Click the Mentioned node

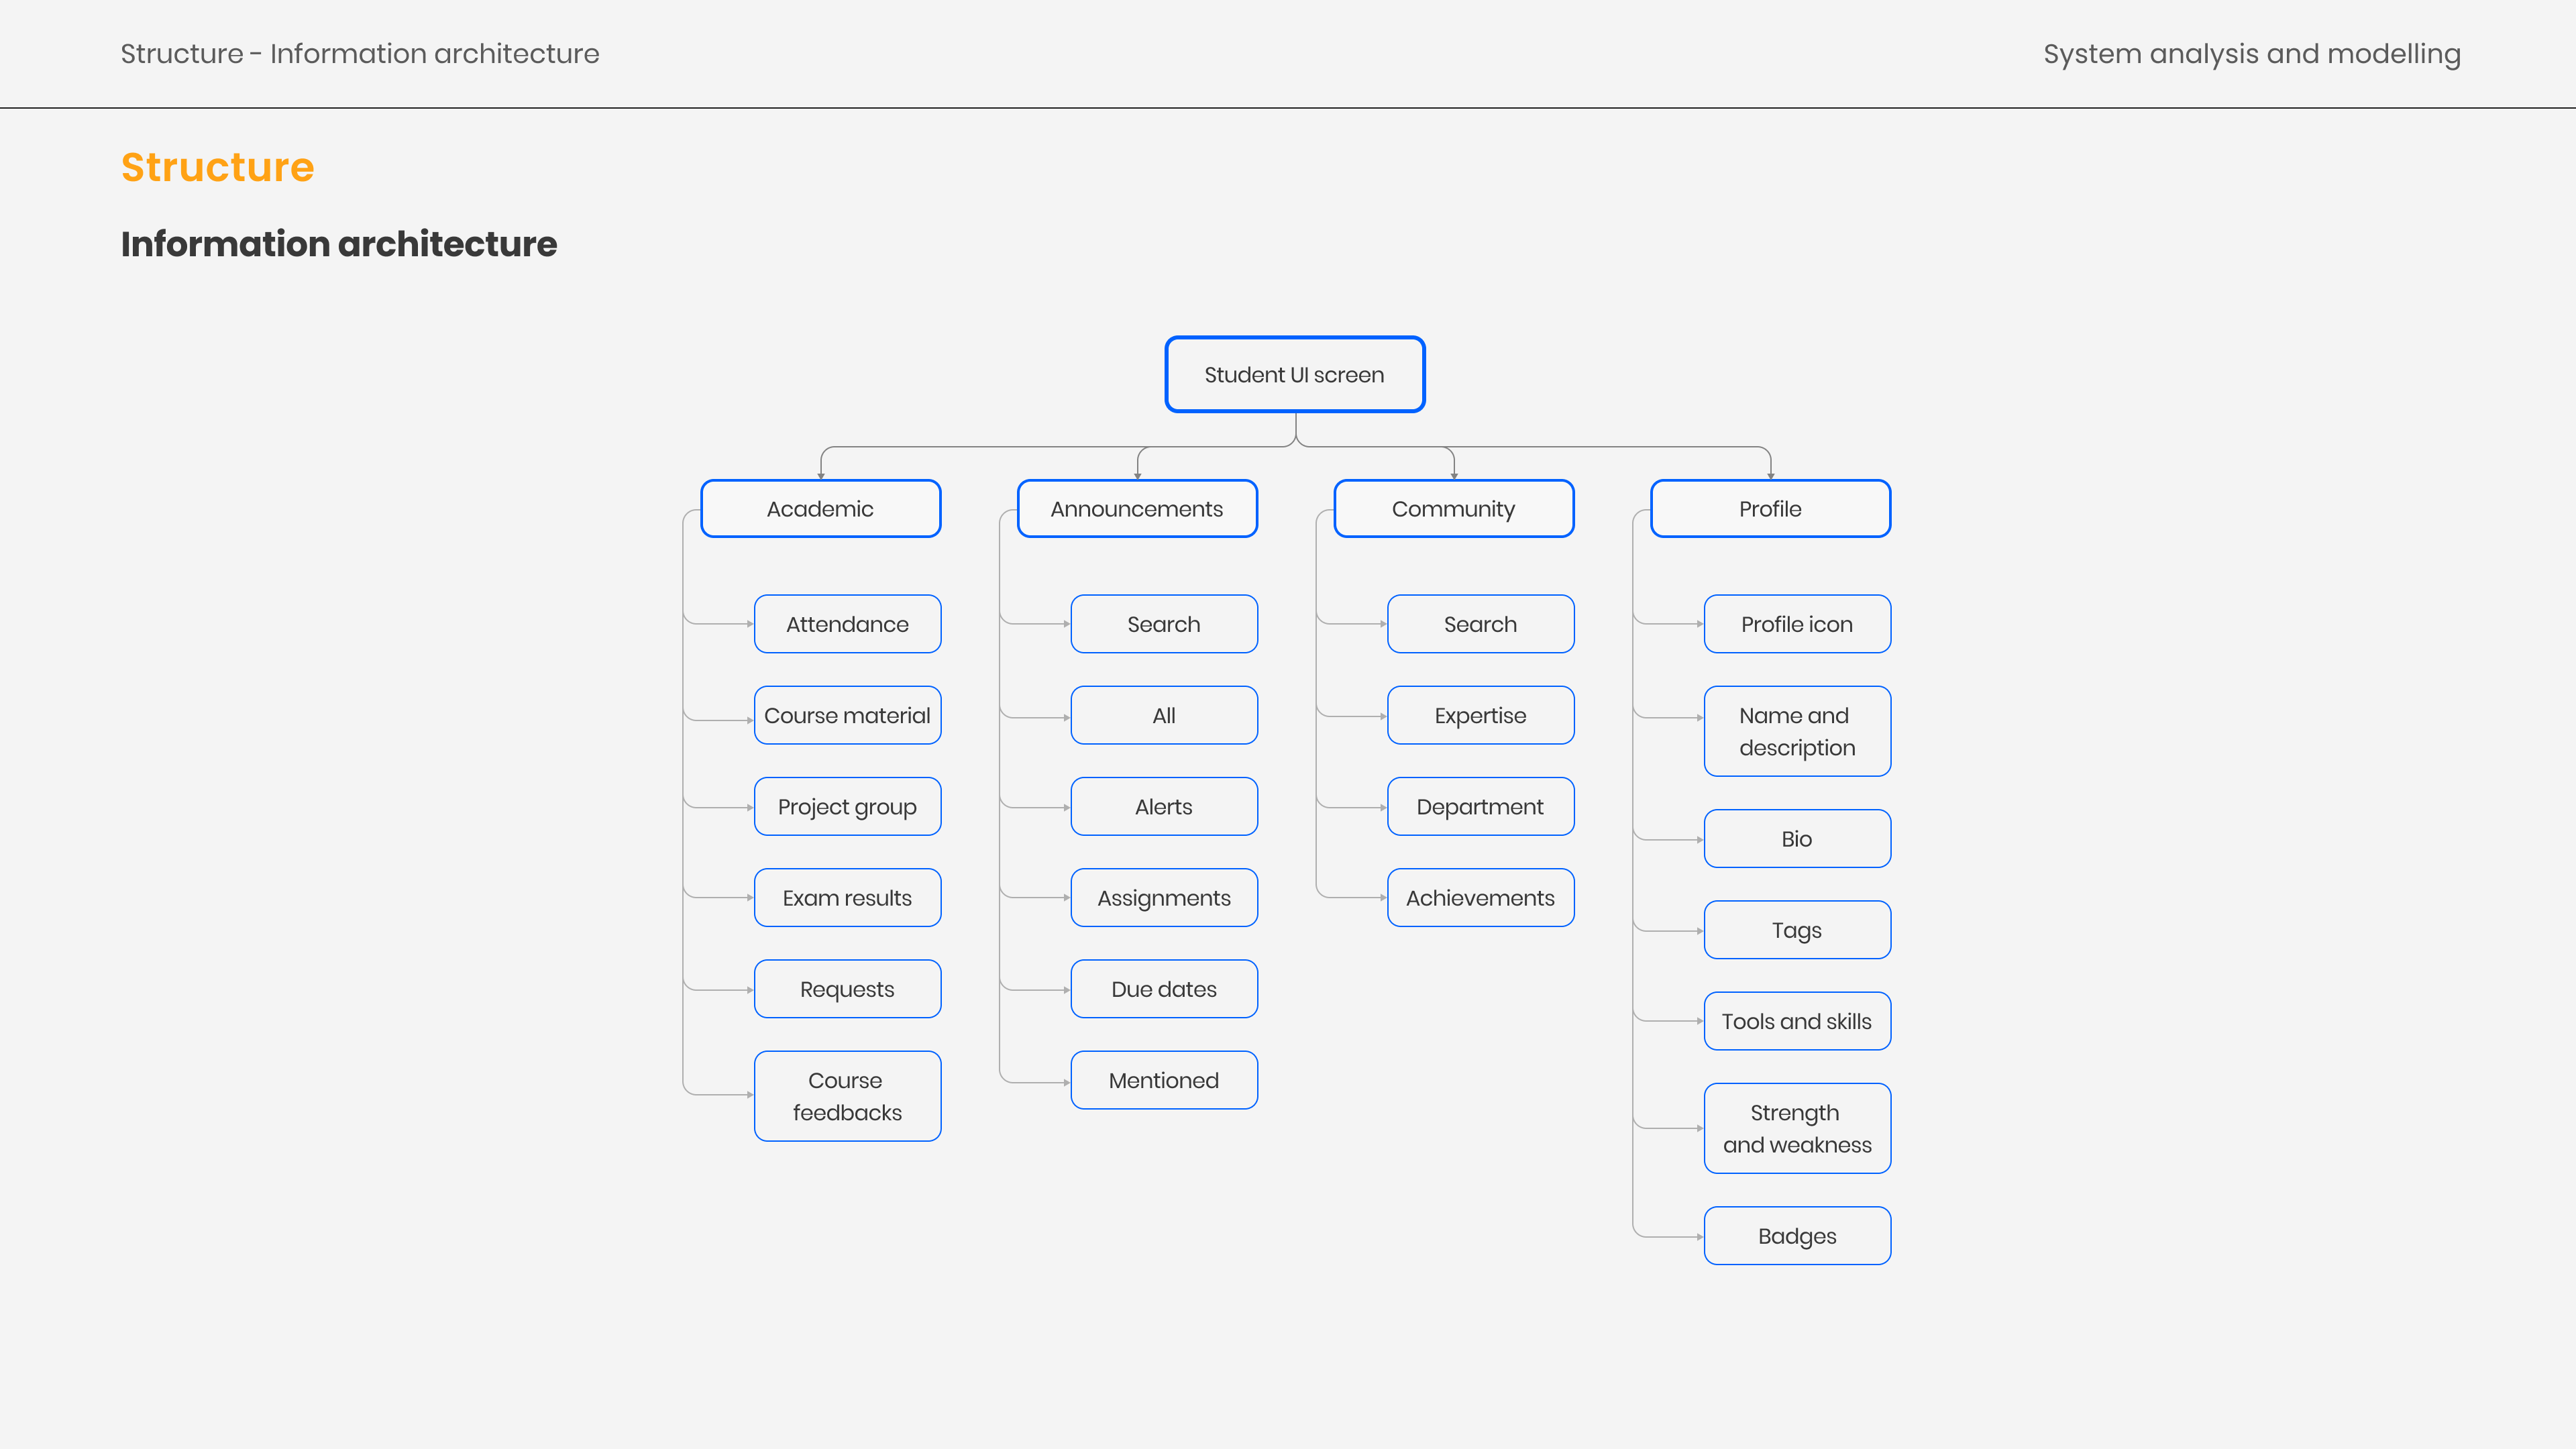tap(1163, 1079)
